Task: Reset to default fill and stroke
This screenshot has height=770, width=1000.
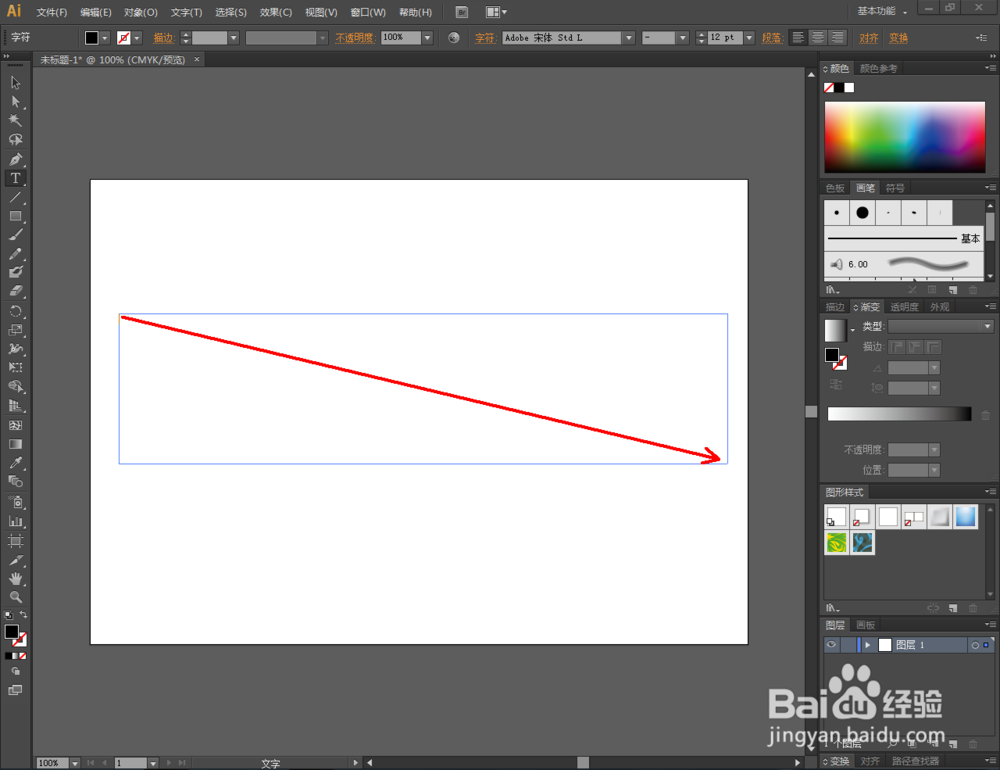Action: [8, 616]
